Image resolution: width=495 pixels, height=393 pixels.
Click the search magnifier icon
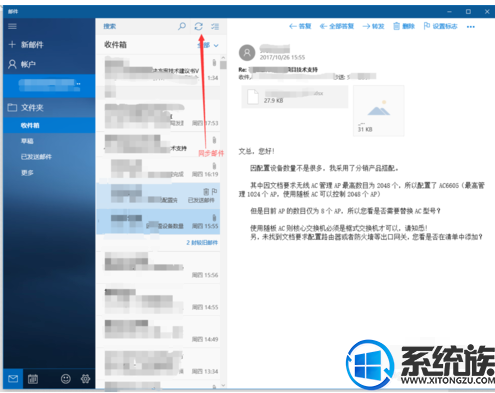coord(182,26)
